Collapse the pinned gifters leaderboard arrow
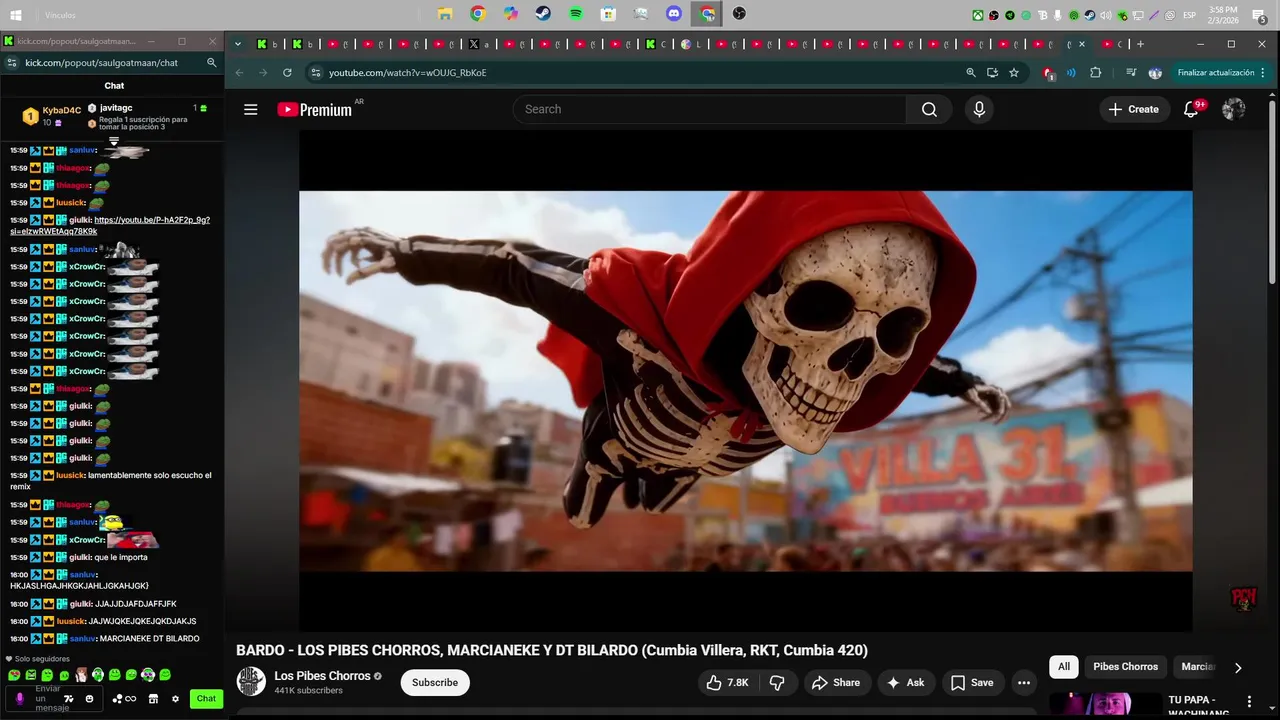 point(114,141)
